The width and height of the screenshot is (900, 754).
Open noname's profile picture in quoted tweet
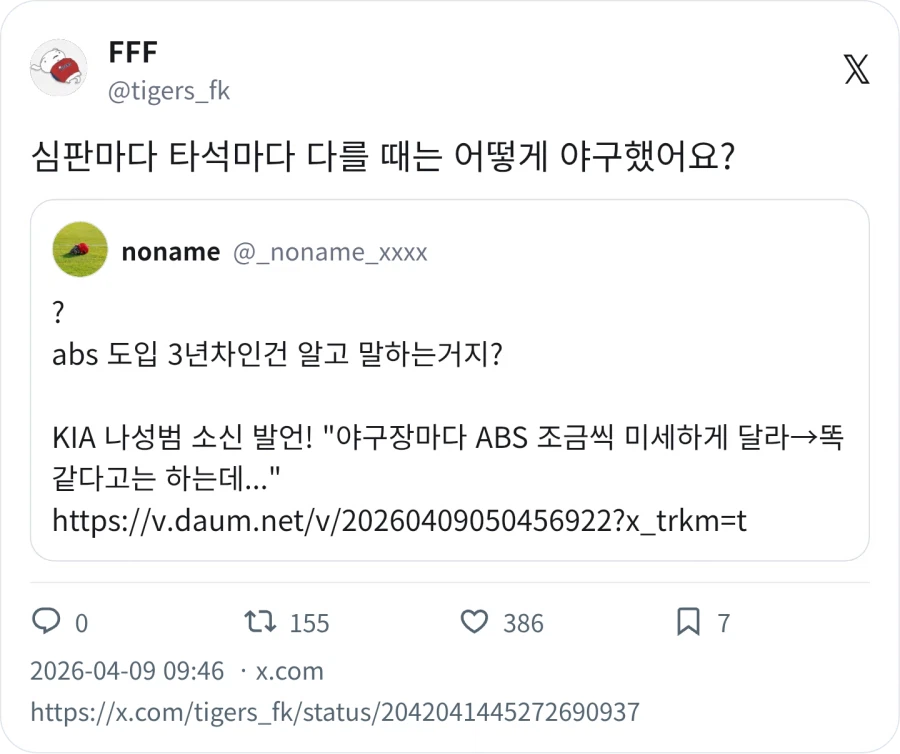pyautogui.click(x=80, y=250)
